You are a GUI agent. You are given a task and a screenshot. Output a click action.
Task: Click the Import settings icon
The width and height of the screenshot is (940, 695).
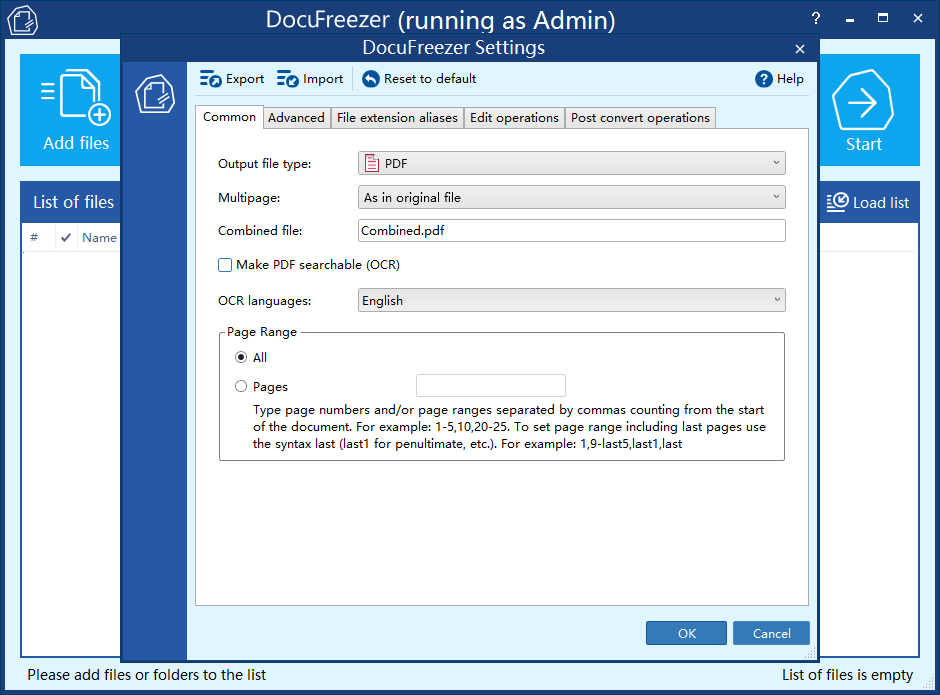(x=288, y=79)
